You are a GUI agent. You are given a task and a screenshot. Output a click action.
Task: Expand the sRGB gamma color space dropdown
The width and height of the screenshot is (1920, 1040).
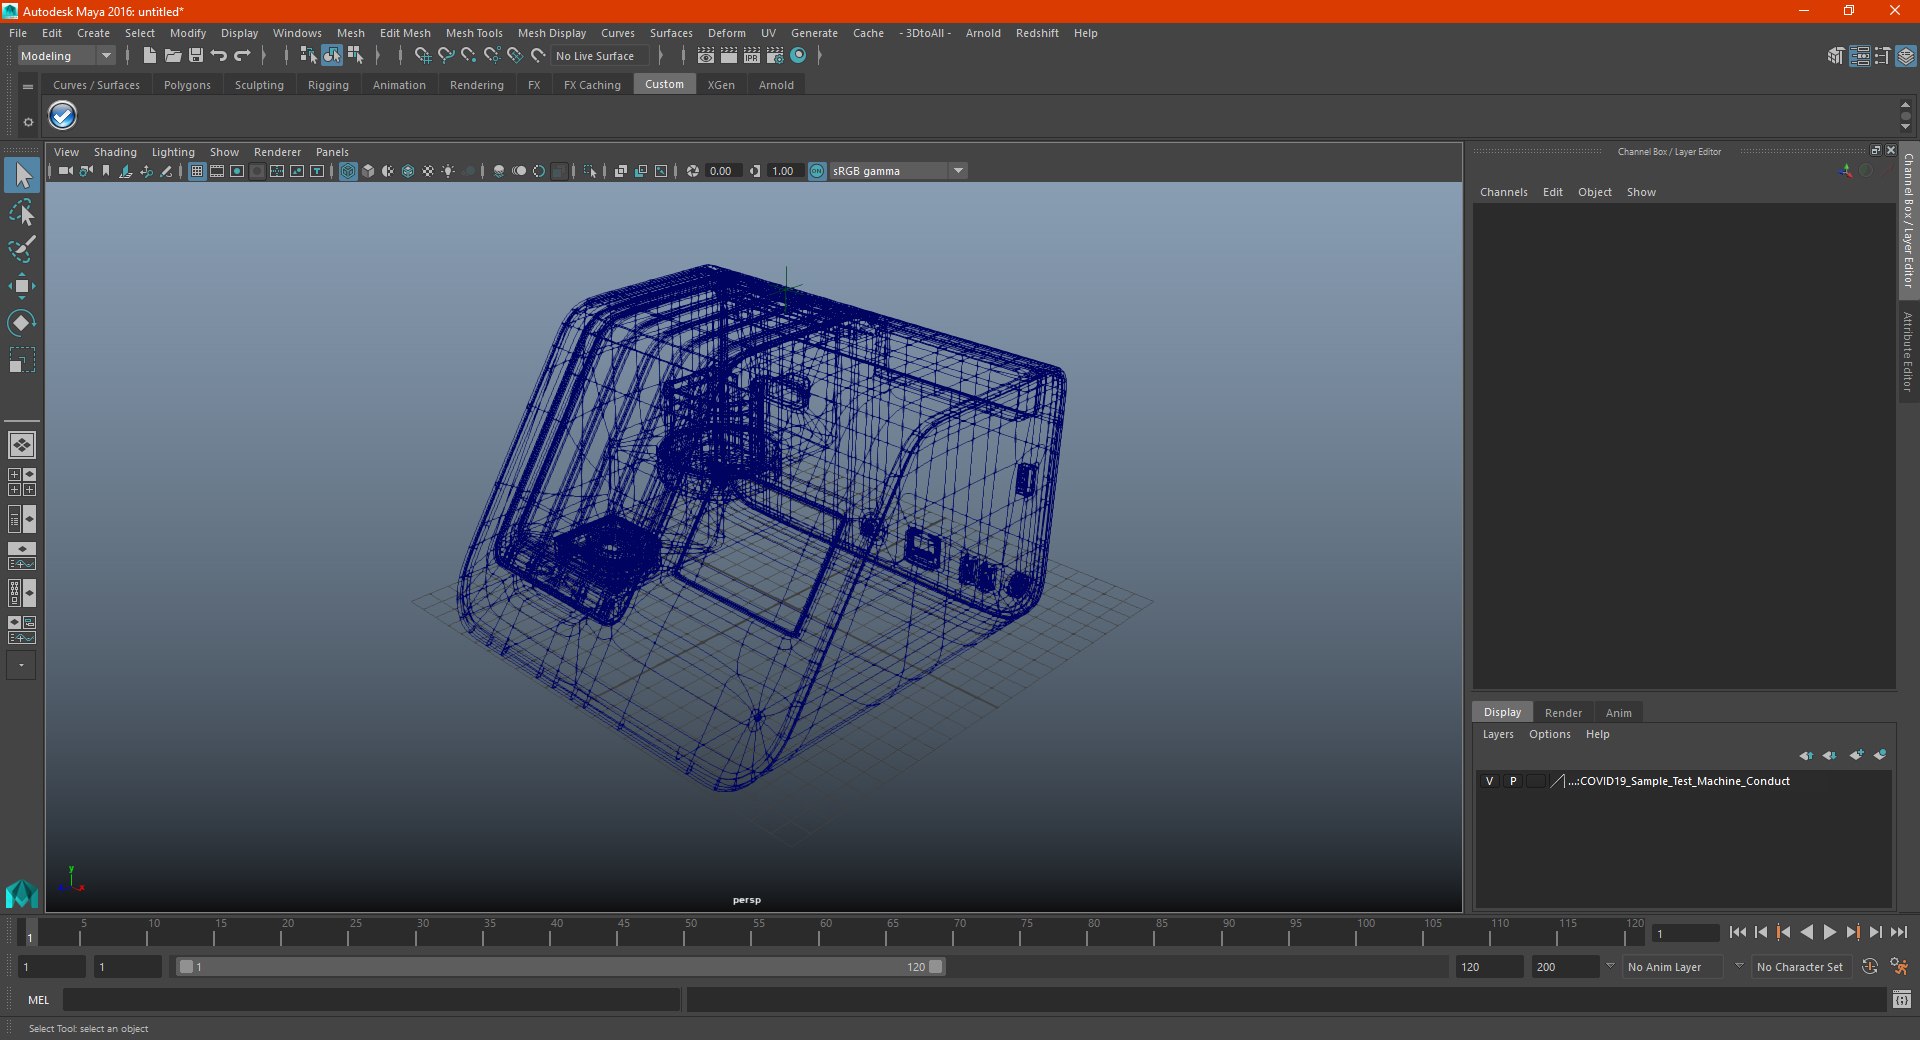point(958,171)
